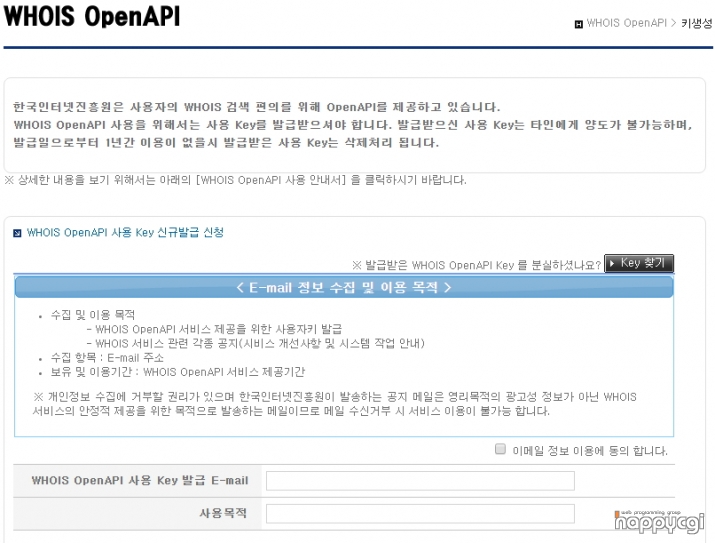The width and height of the screenshot is (715, 543).
Task: Click the '발급받은 WHOIS OpenAPI Key 를 분실하셨나요?' text
Action: 477,265
